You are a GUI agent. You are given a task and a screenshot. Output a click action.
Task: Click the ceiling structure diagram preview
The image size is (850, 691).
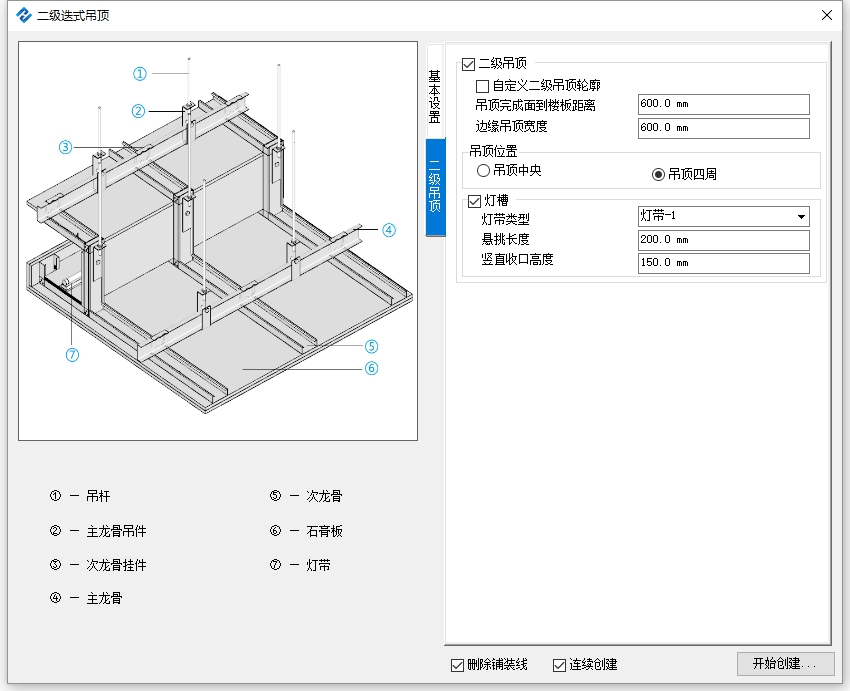218,241
